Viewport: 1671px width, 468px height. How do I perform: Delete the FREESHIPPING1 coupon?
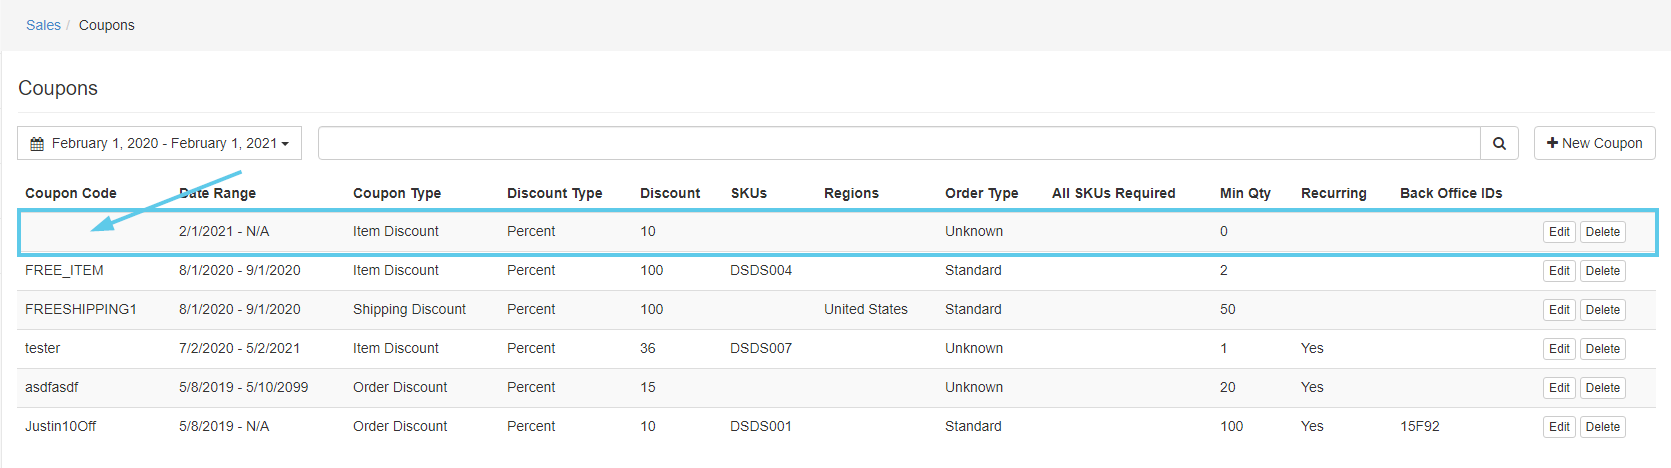coord(1602,310)
